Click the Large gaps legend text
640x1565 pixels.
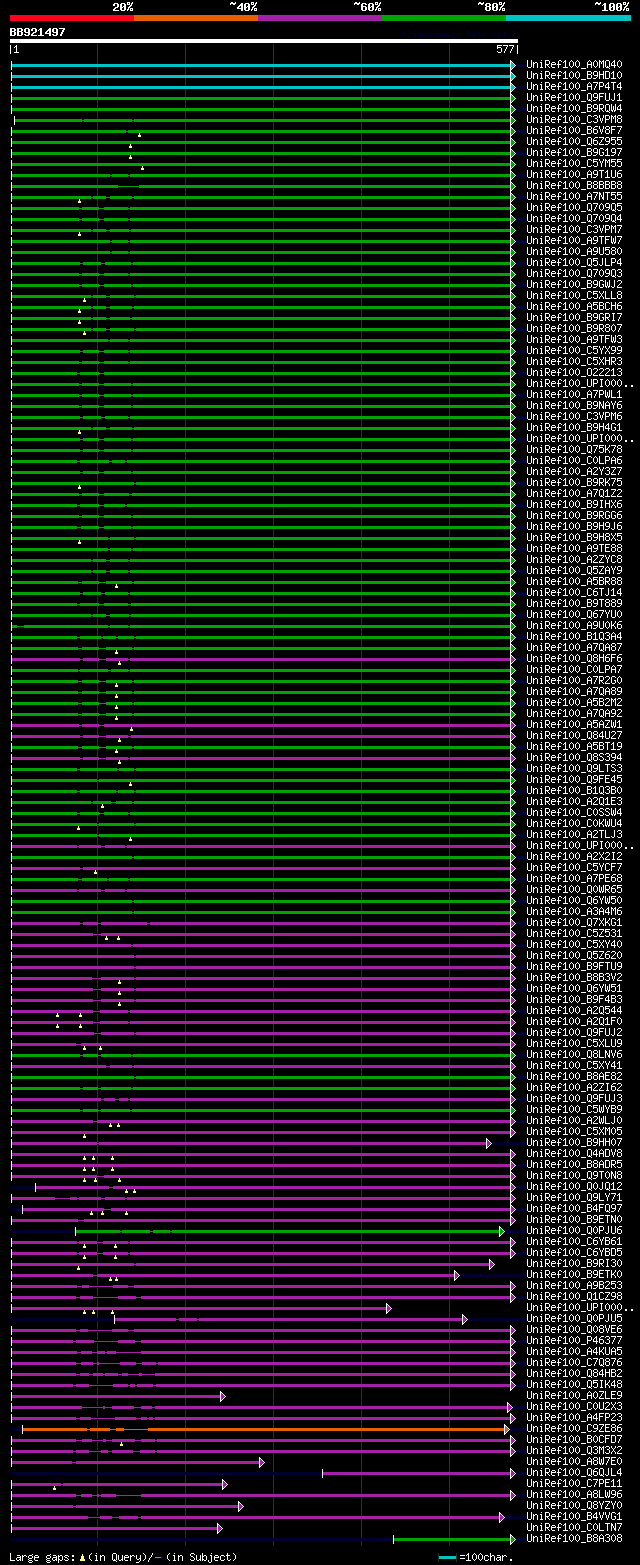pos(123,1557)
